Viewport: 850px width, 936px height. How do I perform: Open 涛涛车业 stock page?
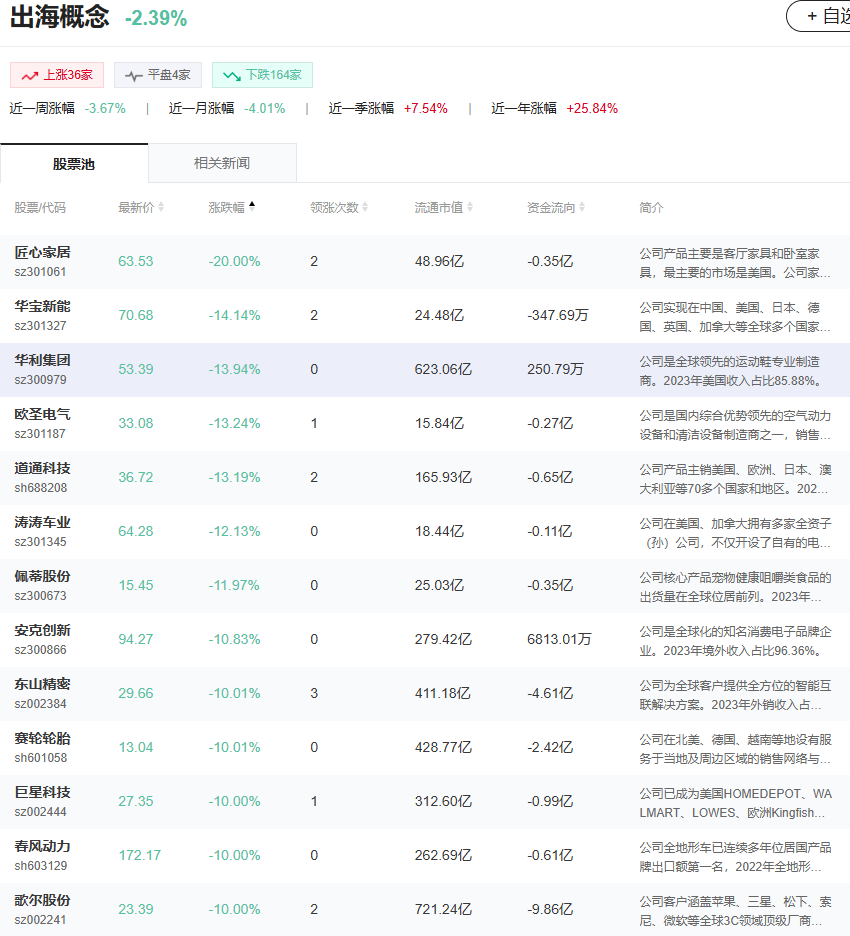[42, 522]
